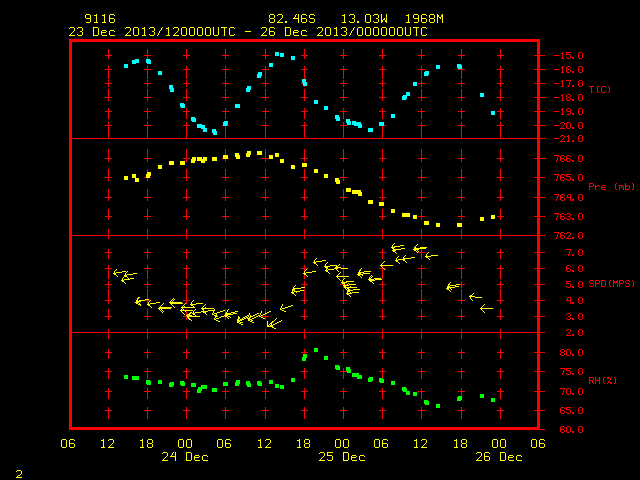The image size is (640, 480).
Task: Select the 26 Dec date label
Action: tap(499, 457)
